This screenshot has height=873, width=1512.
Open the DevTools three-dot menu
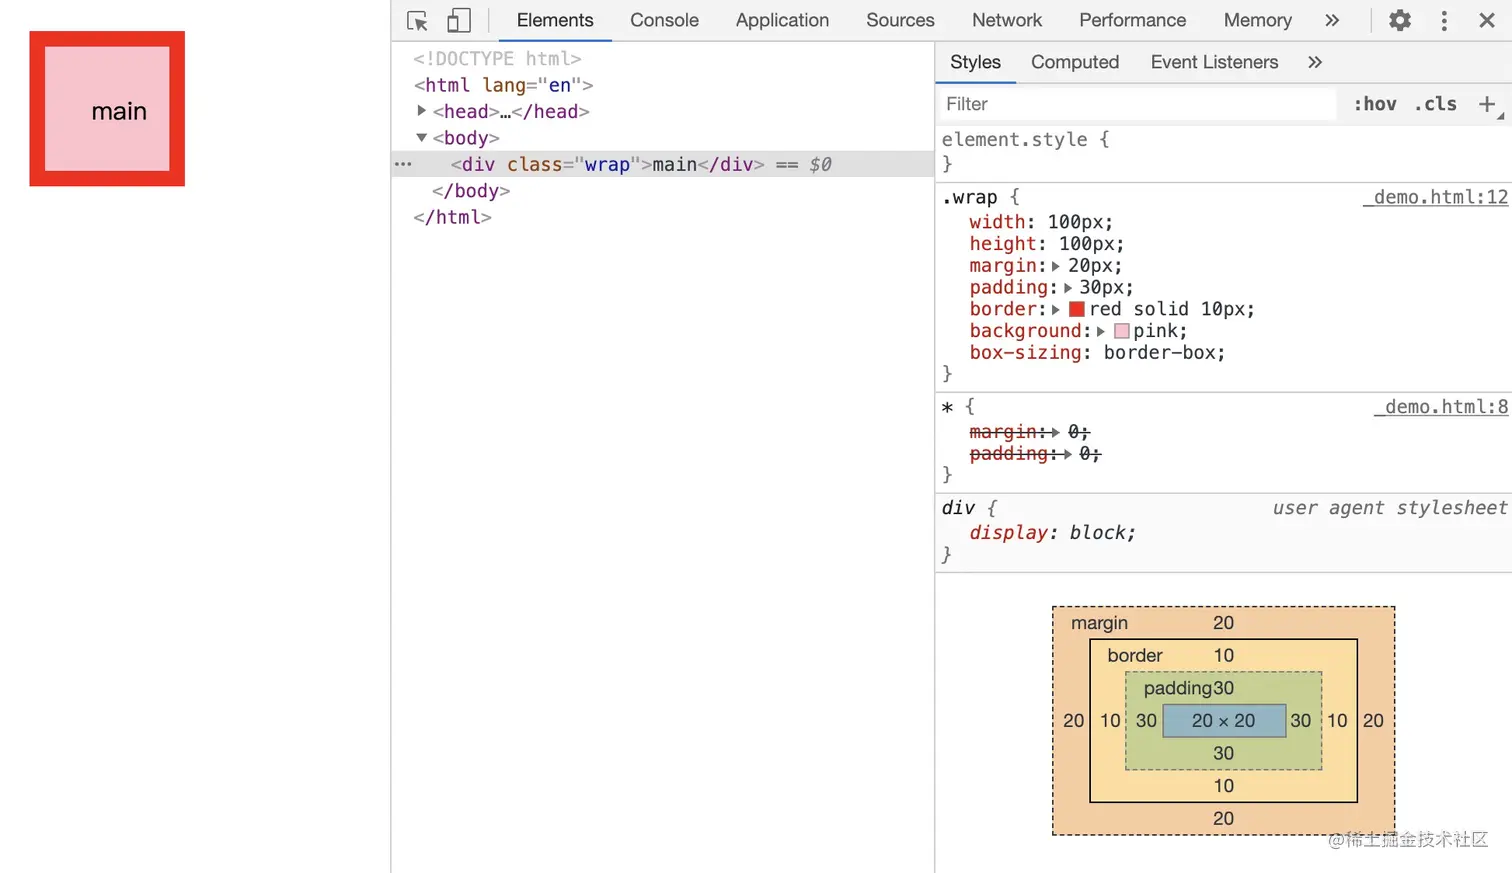coord(1444,20)
